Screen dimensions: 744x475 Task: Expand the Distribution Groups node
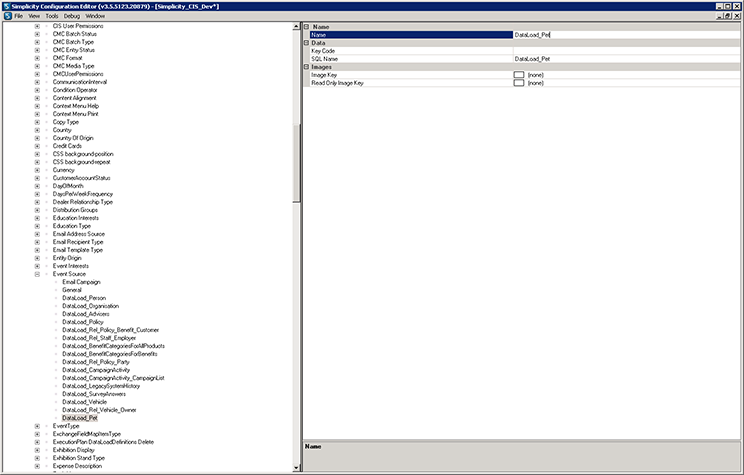(37, 210)
